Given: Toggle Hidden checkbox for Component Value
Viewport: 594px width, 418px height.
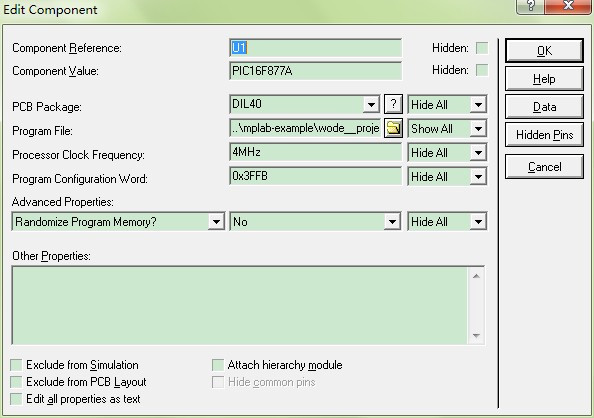Looking at the screenshot, I should point(482,70).
